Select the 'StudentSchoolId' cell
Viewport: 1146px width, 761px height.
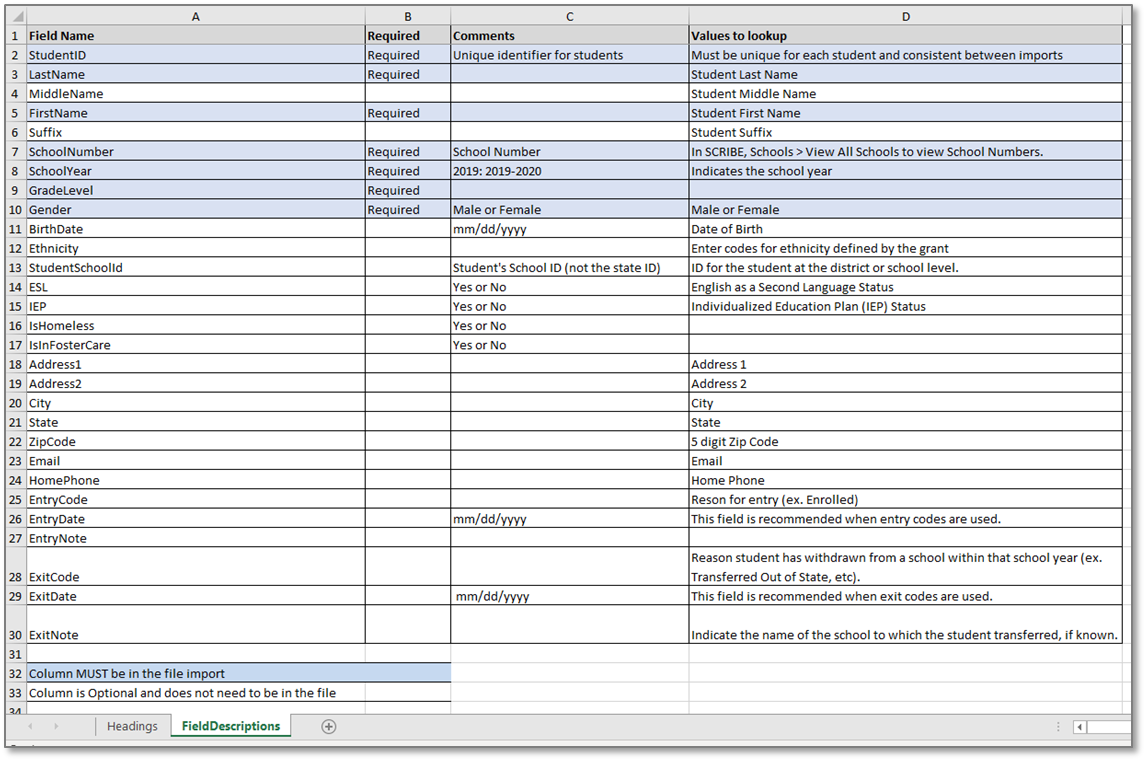(196, 268)
